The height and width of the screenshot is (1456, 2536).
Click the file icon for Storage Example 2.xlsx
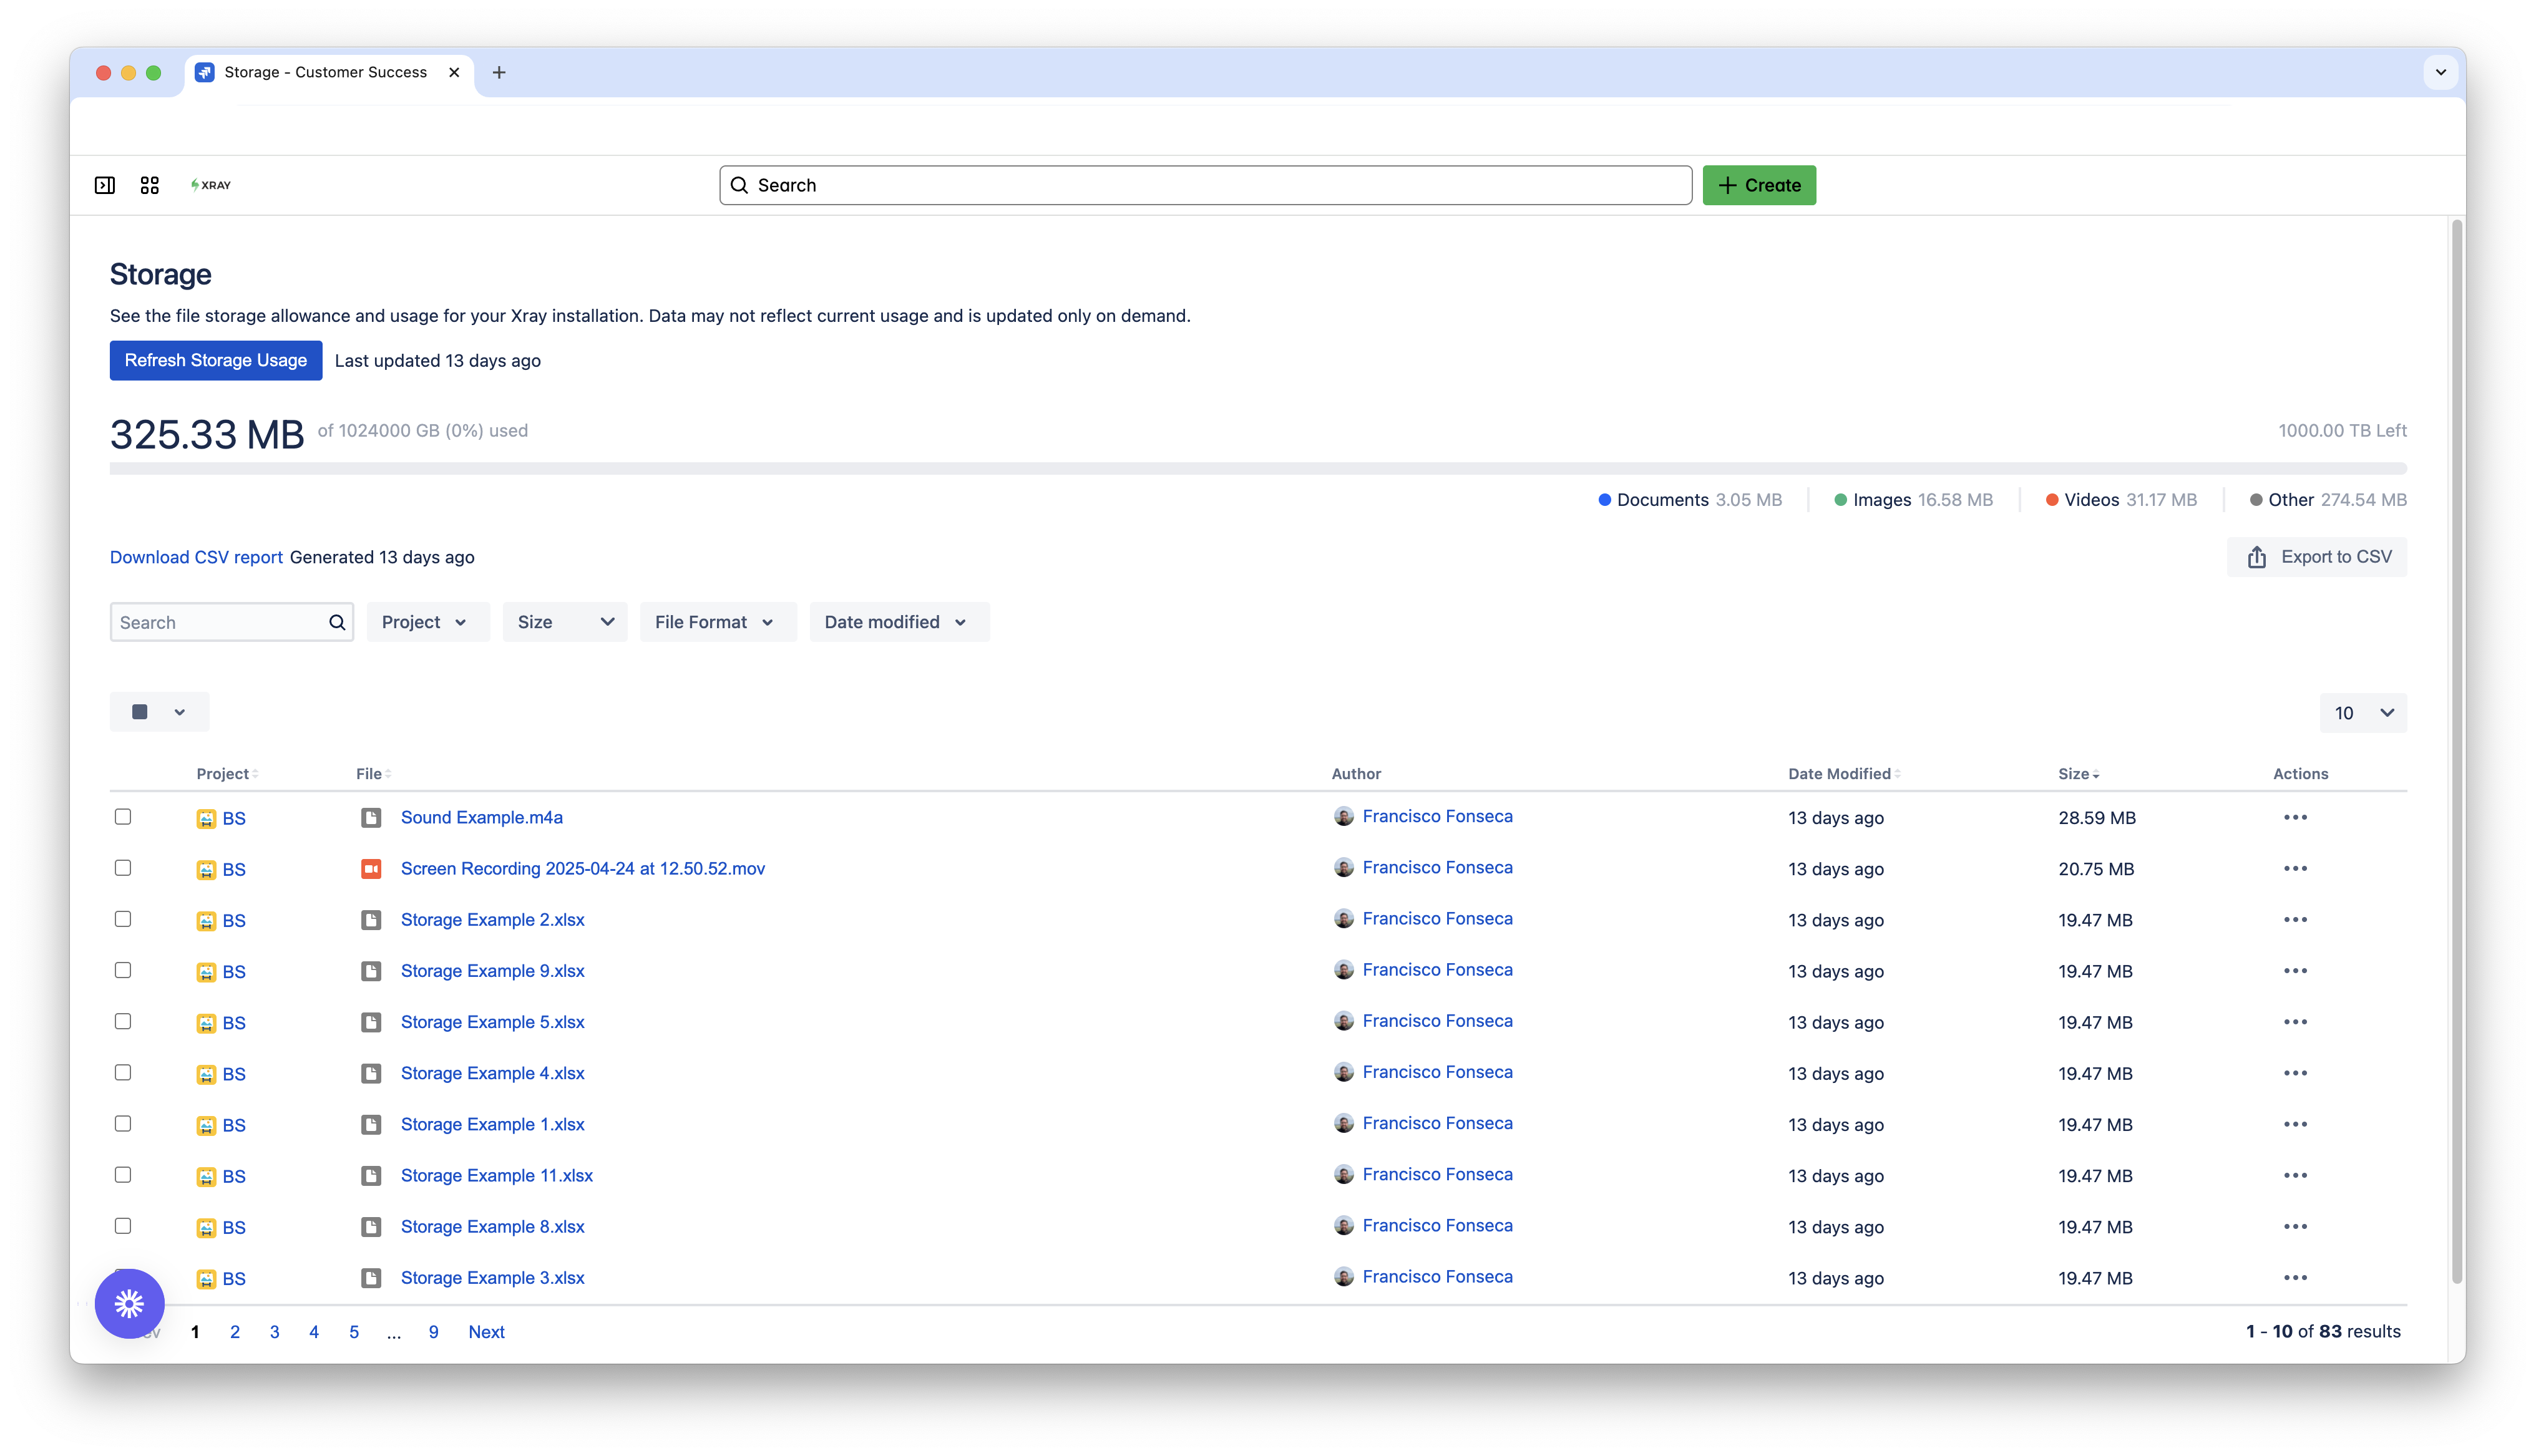point(371,920)
